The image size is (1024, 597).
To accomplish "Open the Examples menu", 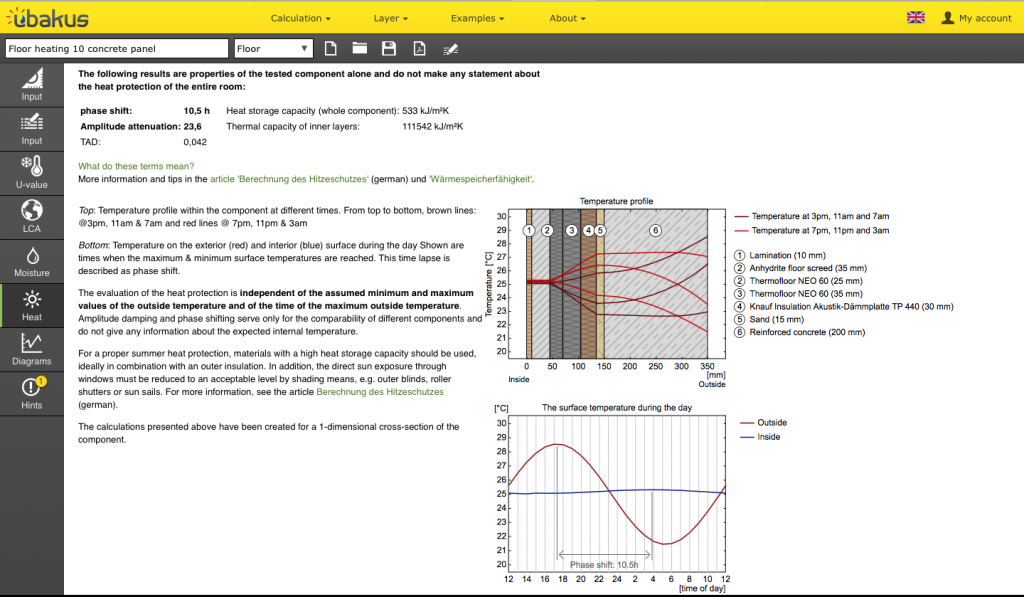I will click(x=477, y=18).
